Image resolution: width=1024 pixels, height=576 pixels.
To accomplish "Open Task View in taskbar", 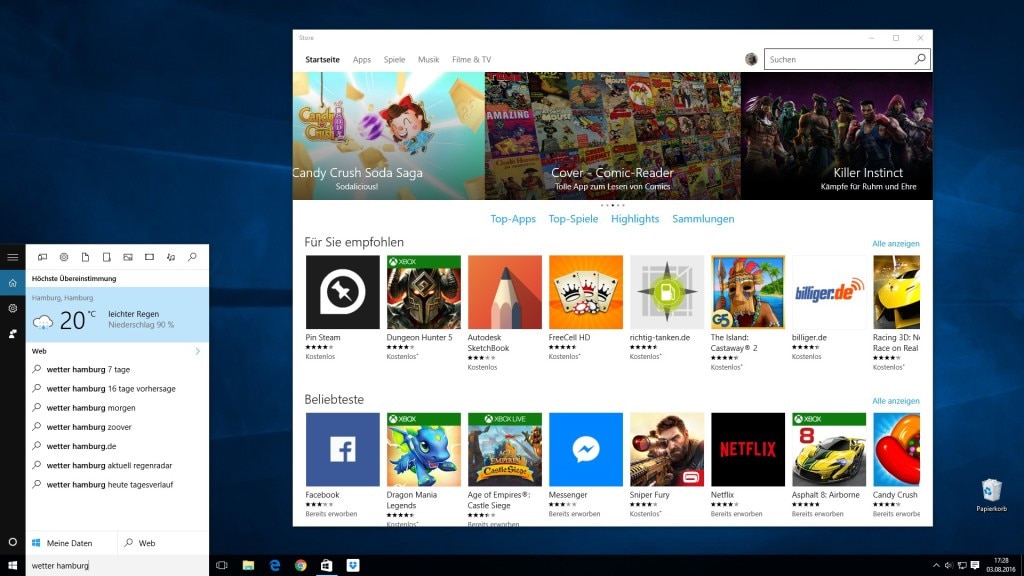I will pyautogui.click(x=222, y=566).
